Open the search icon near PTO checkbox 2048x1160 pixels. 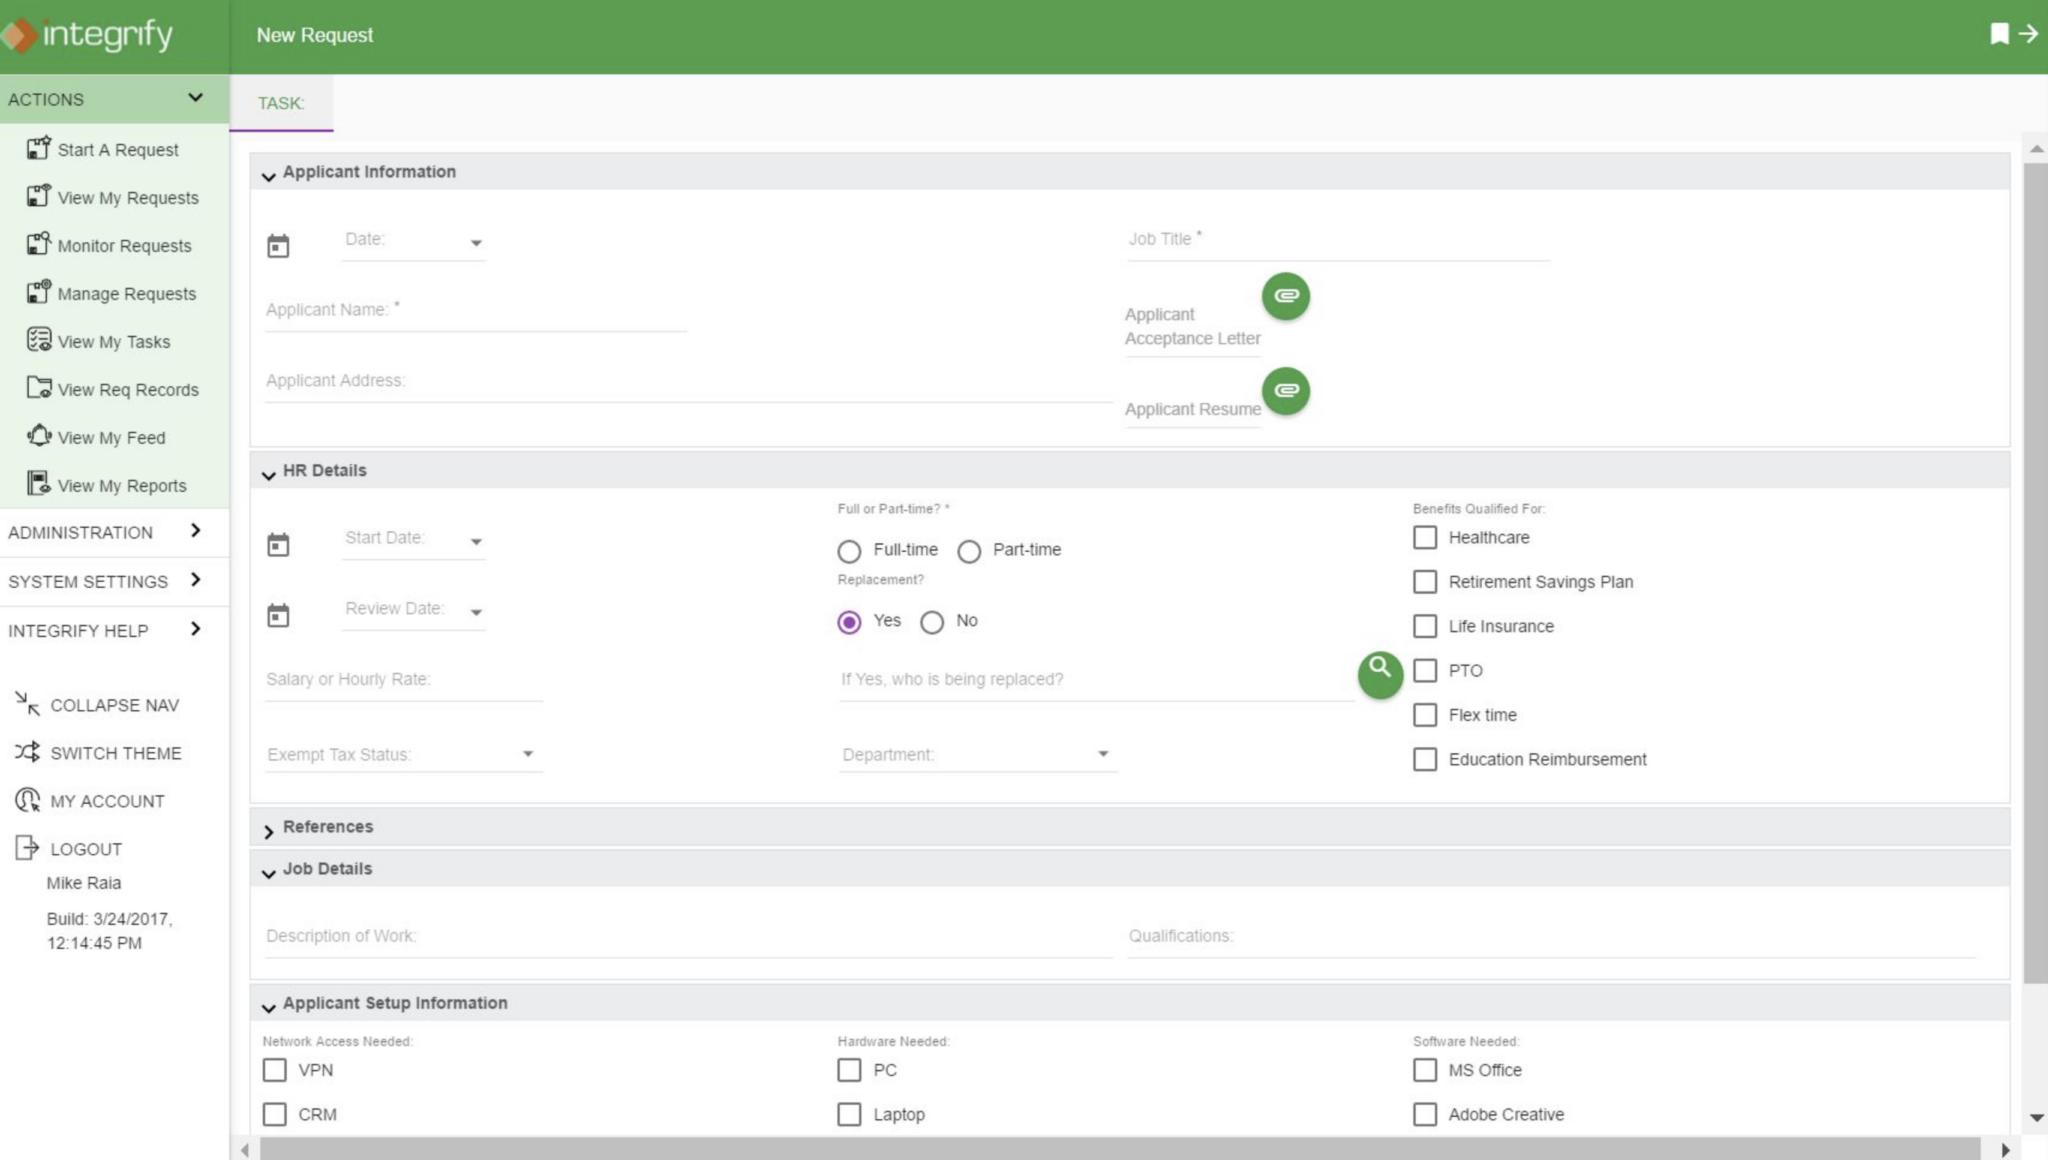click(1379, 673)
